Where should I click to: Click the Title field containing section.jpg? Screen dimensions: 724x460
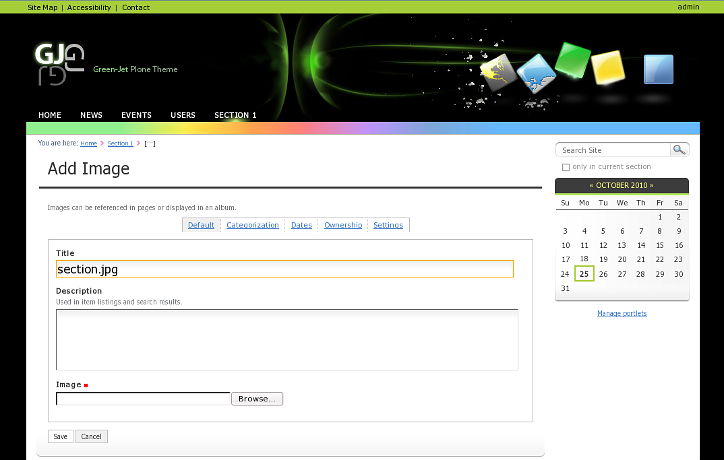click(x=284, y=269)
